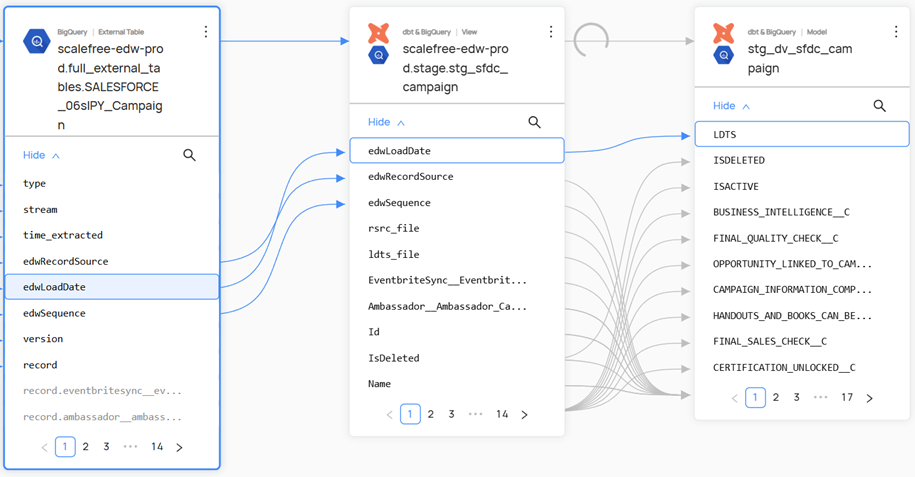
Task: Collapse columns with Hide in View node
Action: tap(386, 122)
